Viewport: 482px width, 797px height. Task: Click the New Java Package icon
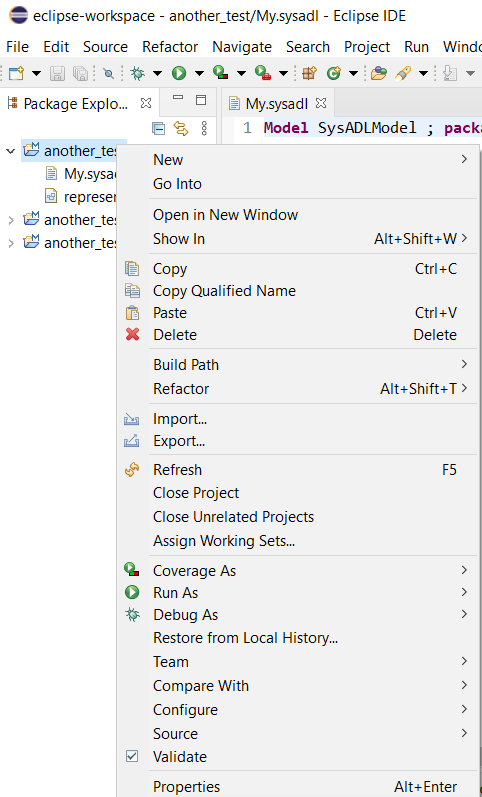(309, 74)
